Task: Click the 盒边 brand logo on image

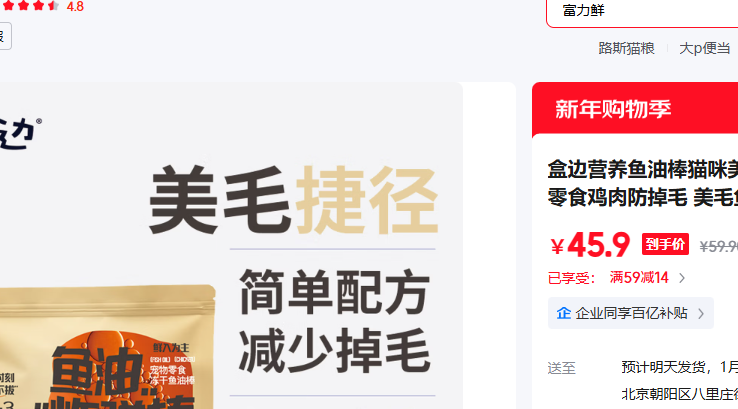Action: click(x=19, y=134)
